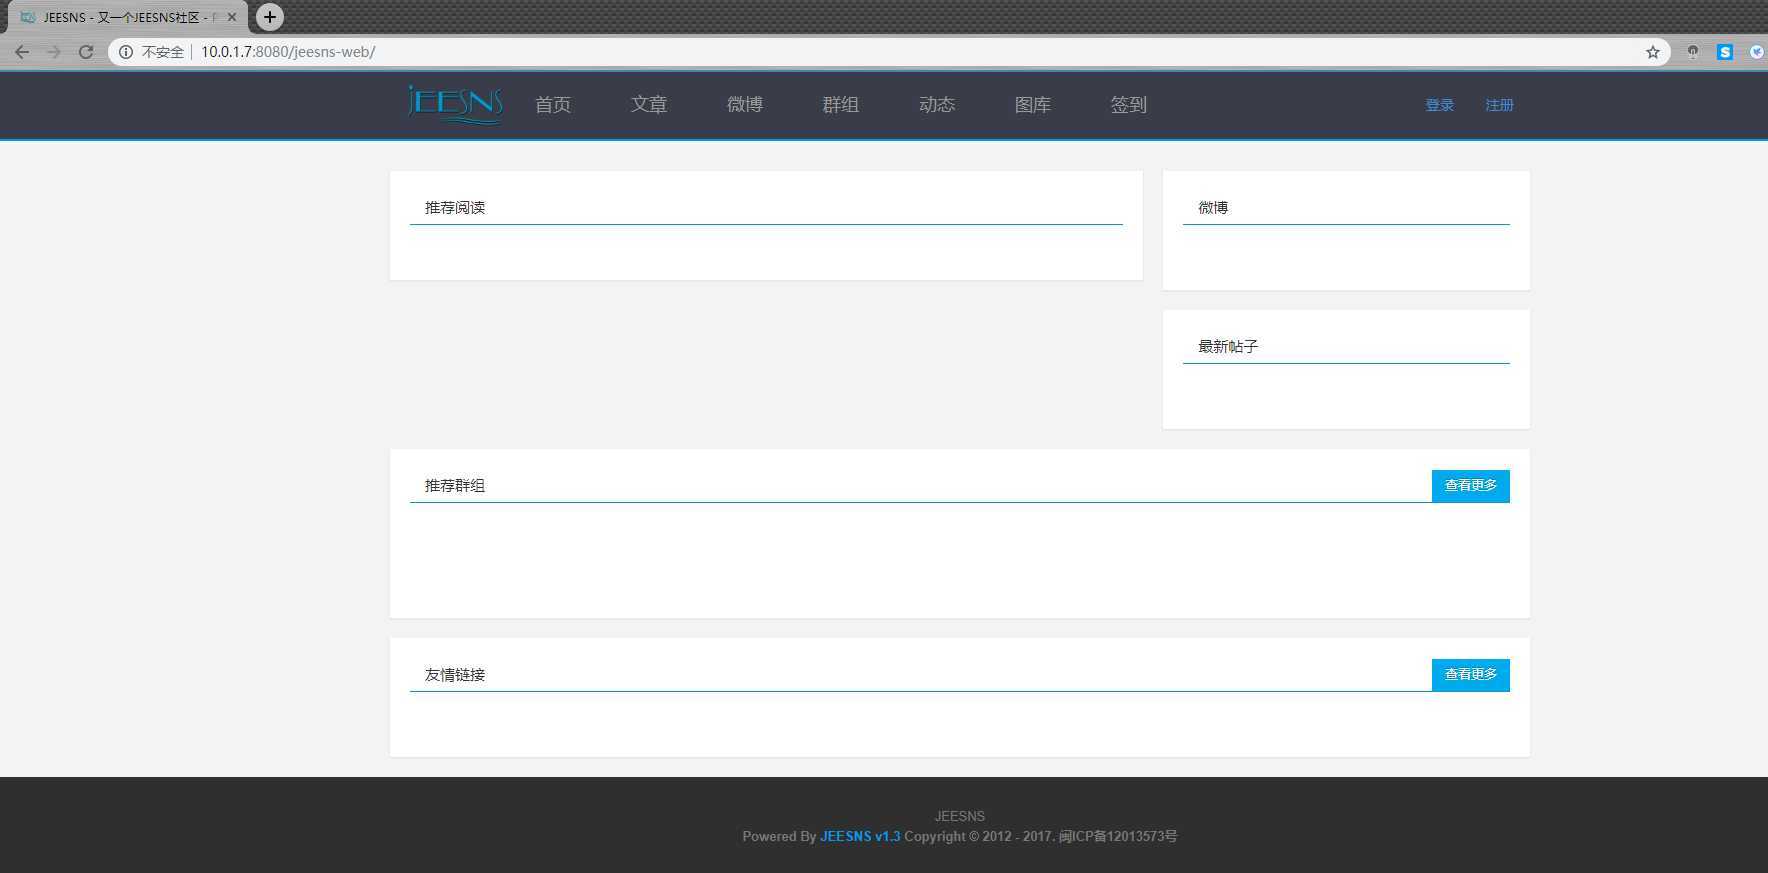Click 查看更多 in the 友情链接 section
The image size is (1768, 873).
(1471, 675)
